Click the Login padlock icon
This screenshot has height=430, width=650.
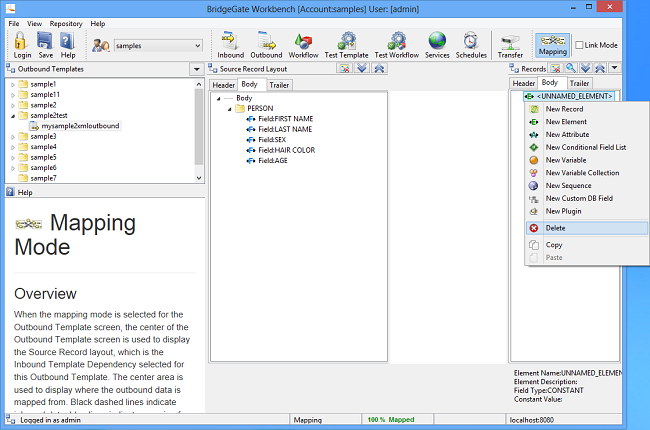[x=21, y=41]
